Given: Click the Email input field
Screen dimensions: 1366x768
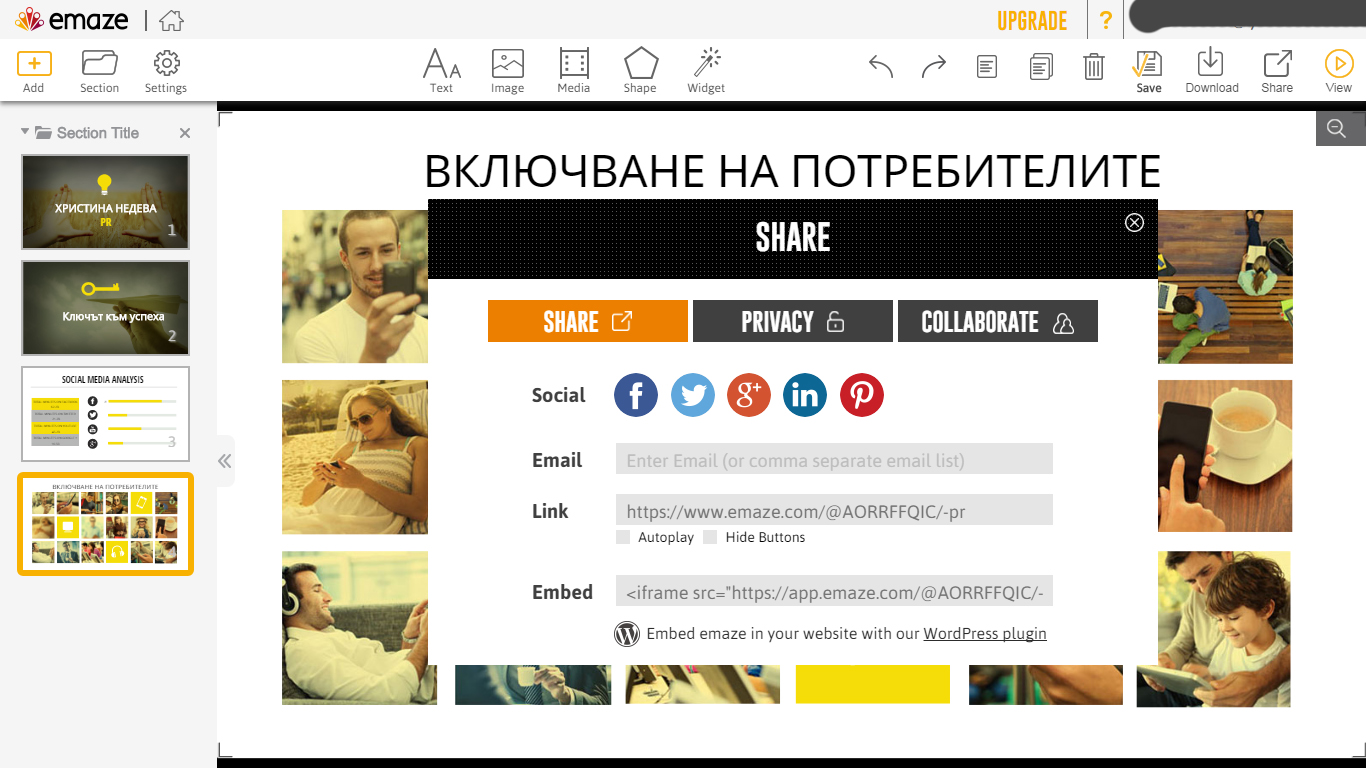Looking at the screenshot, I should [x=834, y=459].
